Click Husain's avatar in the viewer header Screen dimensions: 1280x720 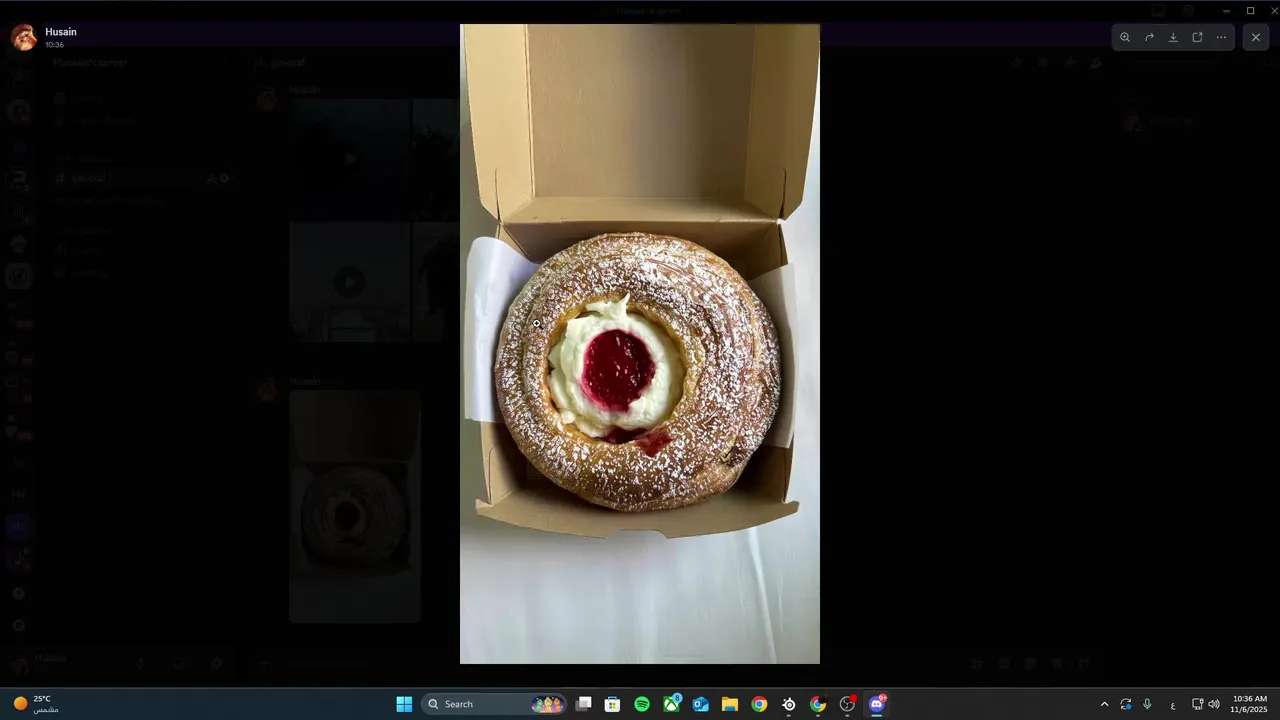(x=24, y=38)
